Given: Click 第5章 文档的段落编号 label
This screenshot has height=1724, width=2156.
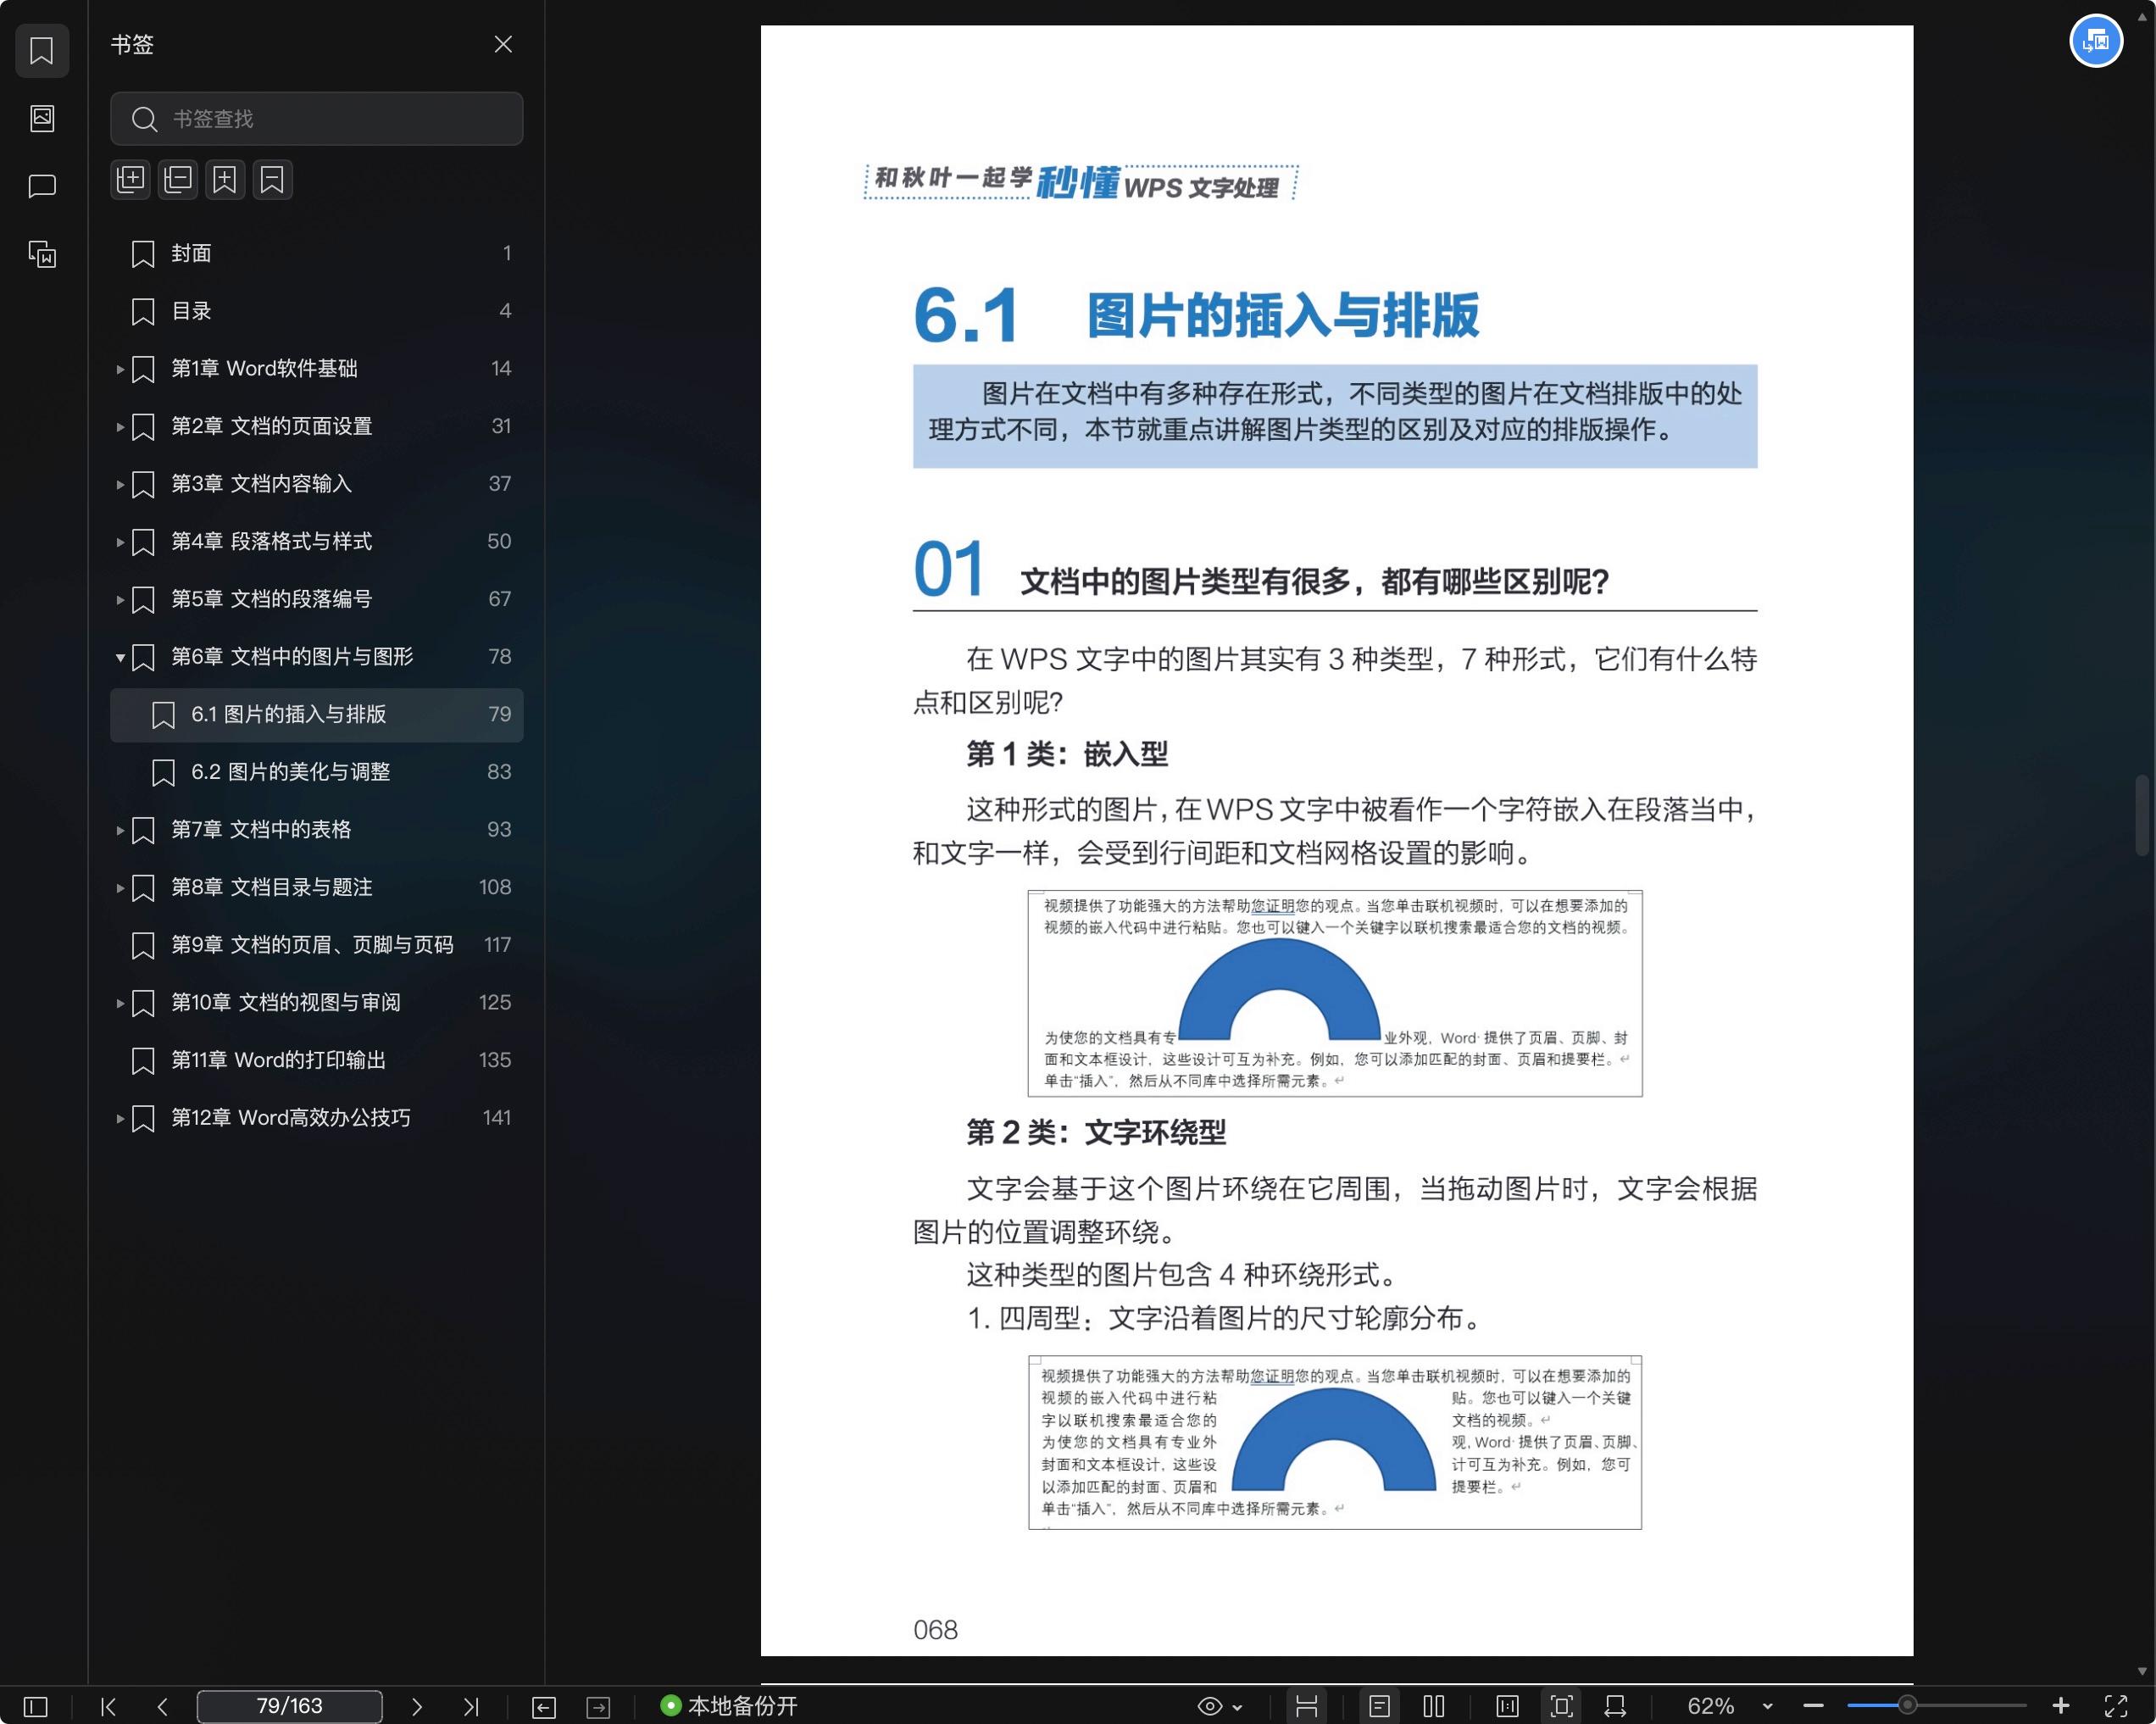Looking at the screenshot, I should point(271,600).
